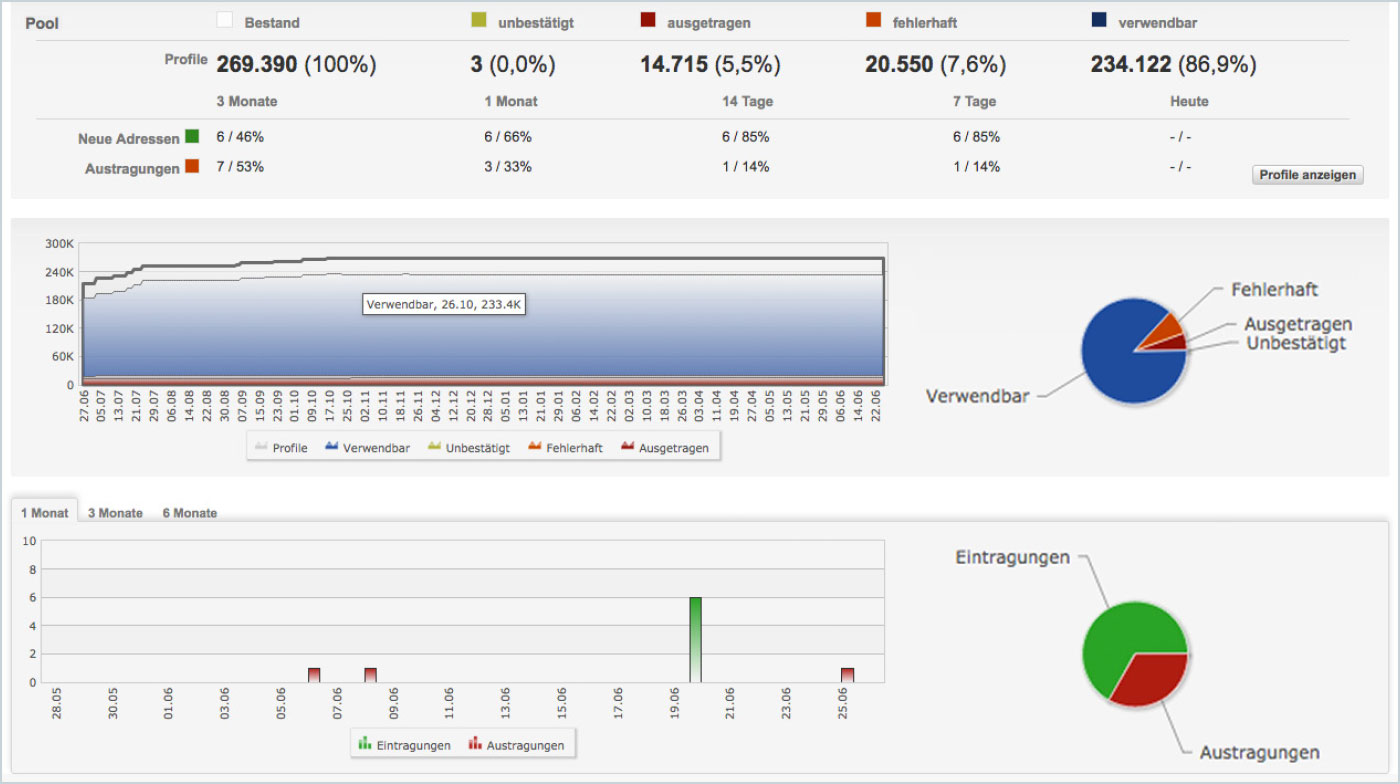1400x784 pixels.
Task: Open the 6 Monate tab
Action: pyautogui.click(x=190, y=513)
